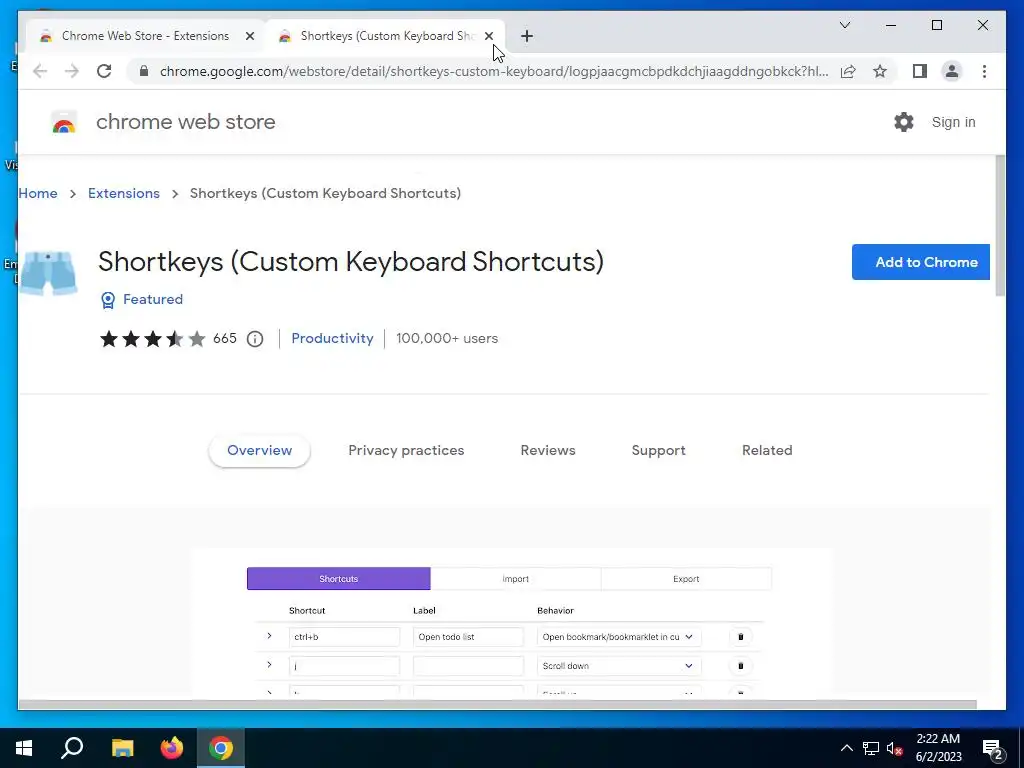This screenshot has width=1024, height=768.
Task: Click Import tab in preview screenshot
Action: coord(515,579)
